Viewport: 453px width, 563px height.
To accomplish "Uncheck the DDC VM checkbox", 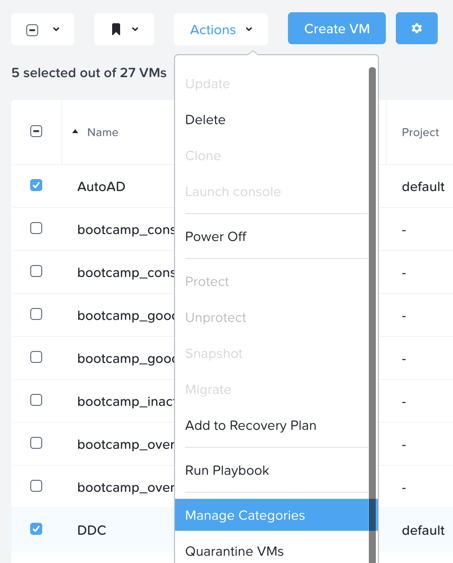I will point(36,529).
